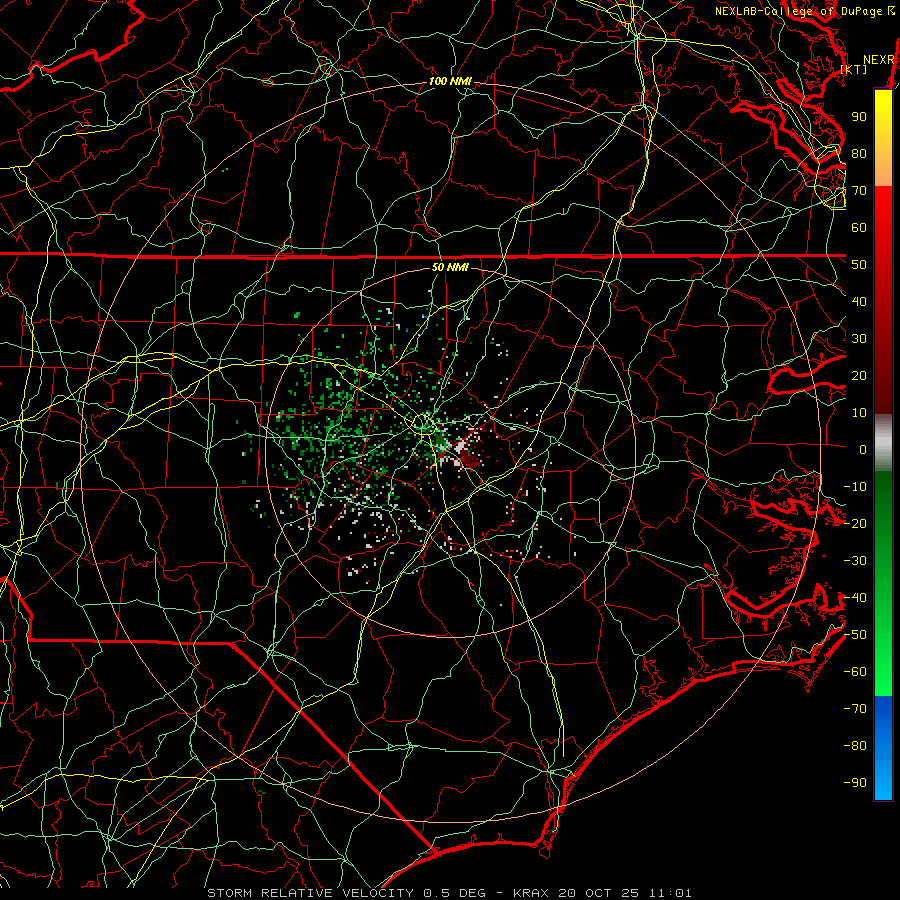Click the [KT] units label above the color scale
Screen dimensions: 900x900
click(x=854, y=69)
